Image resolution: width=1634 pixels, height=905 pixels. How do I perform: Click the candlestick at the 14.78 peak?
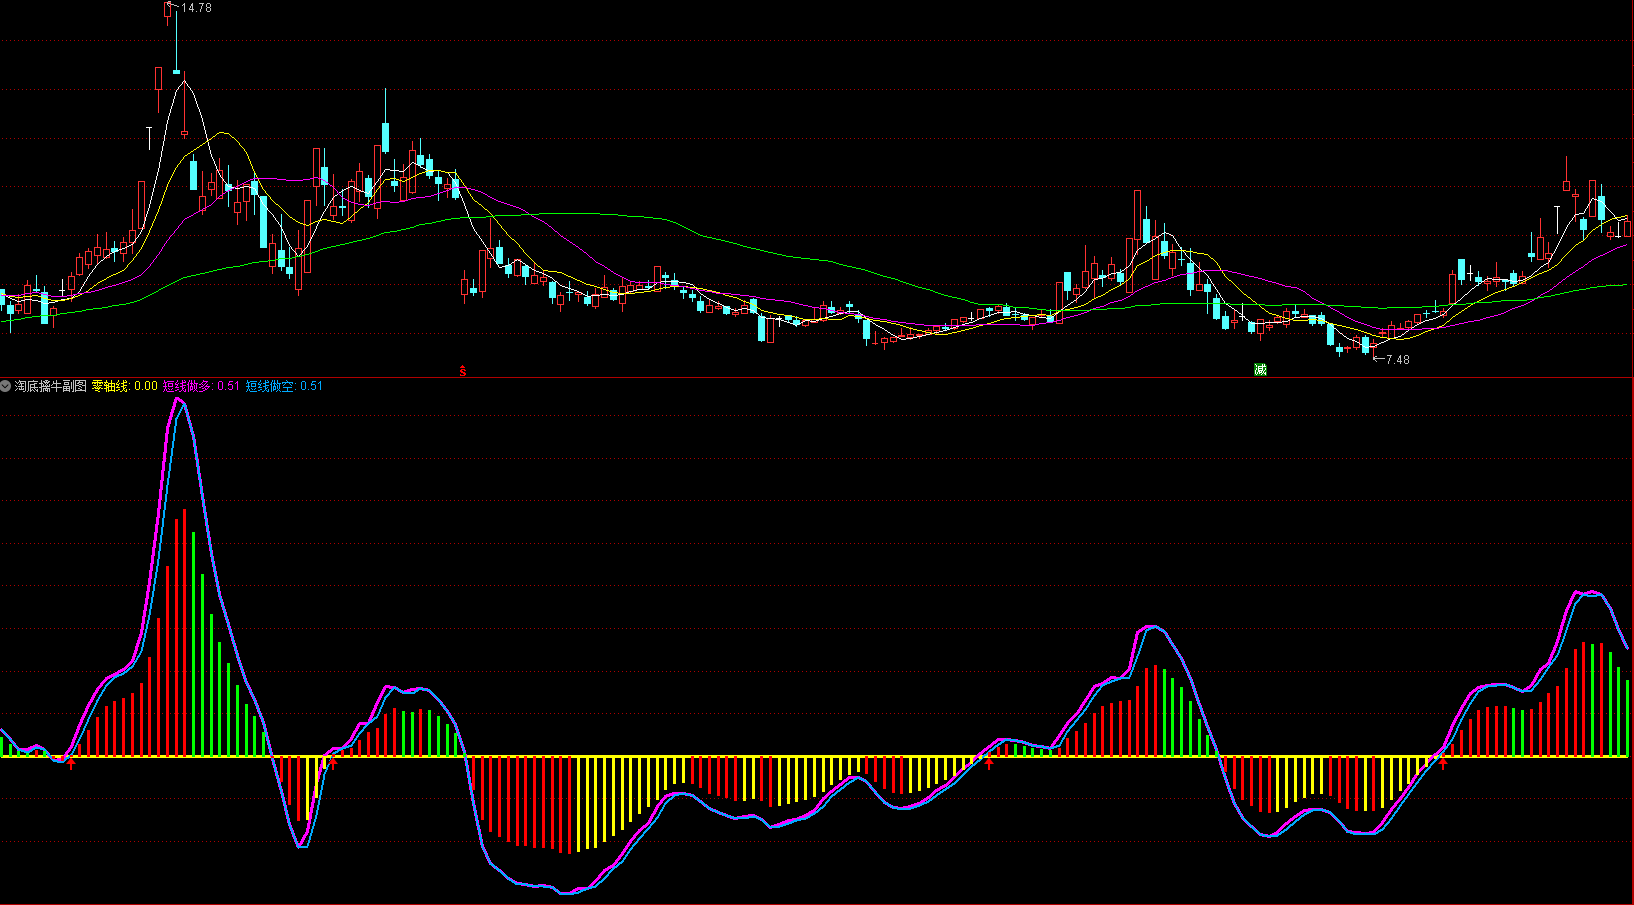(x=167, y=10)
